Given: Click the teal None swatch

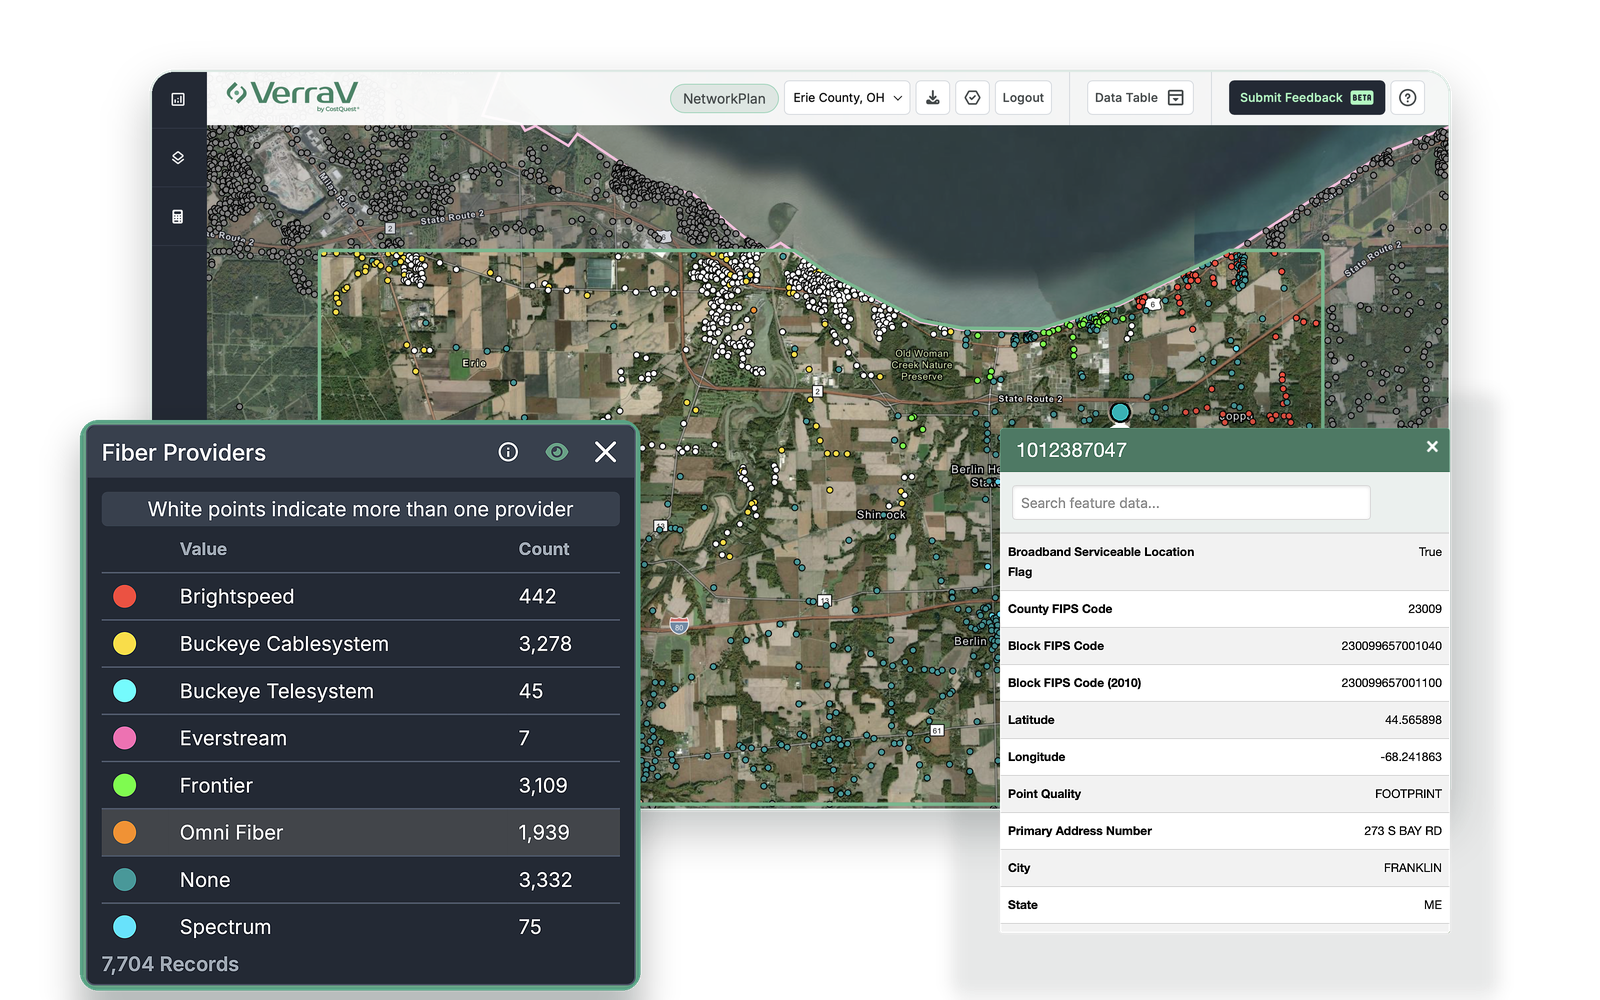Looking at the screenshot, I should point(125,880).
